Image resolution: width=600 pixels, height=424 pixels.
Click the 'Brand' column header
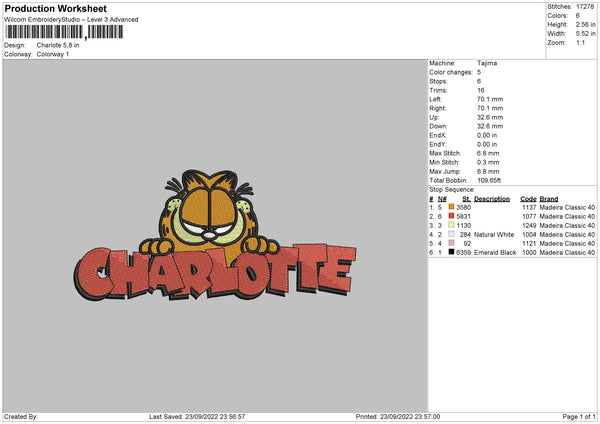point(549,199)
